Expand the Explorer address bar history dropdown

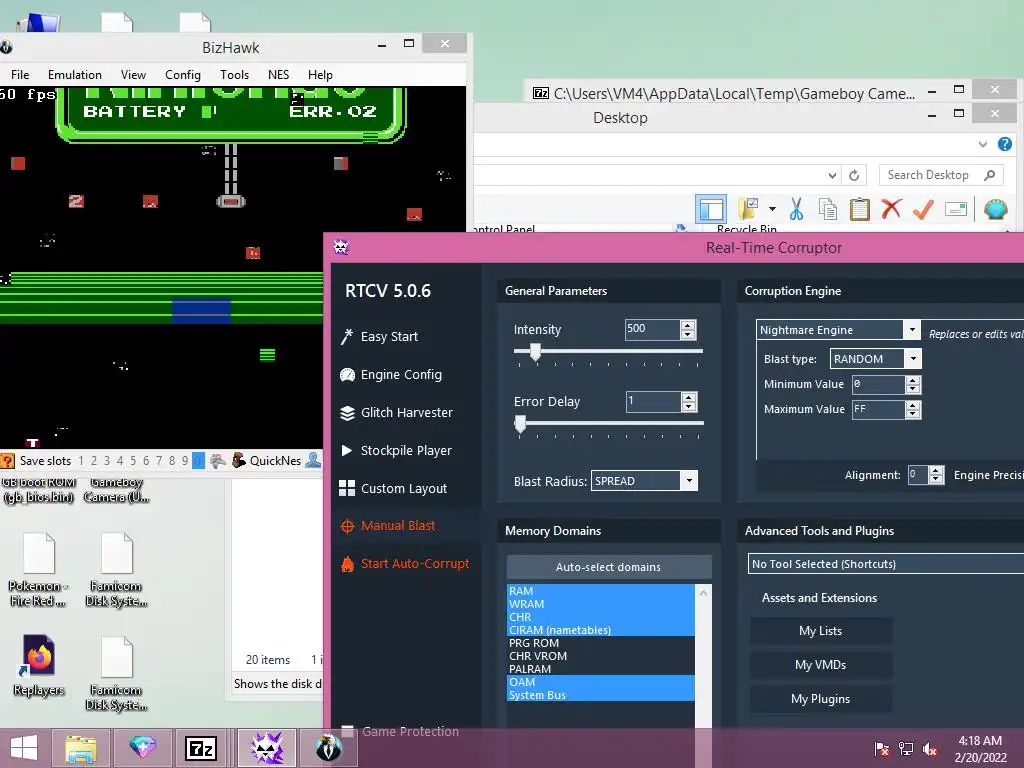(832, 175)
